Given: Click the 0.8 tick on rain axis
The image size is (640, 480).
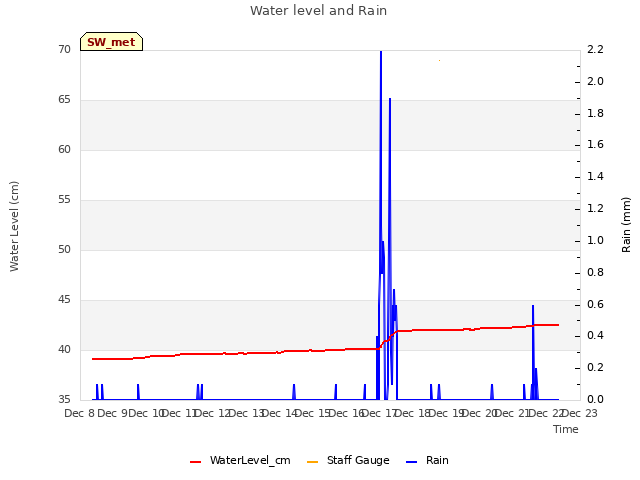Looking at the screenshot, I should click(x=595, y=272).
